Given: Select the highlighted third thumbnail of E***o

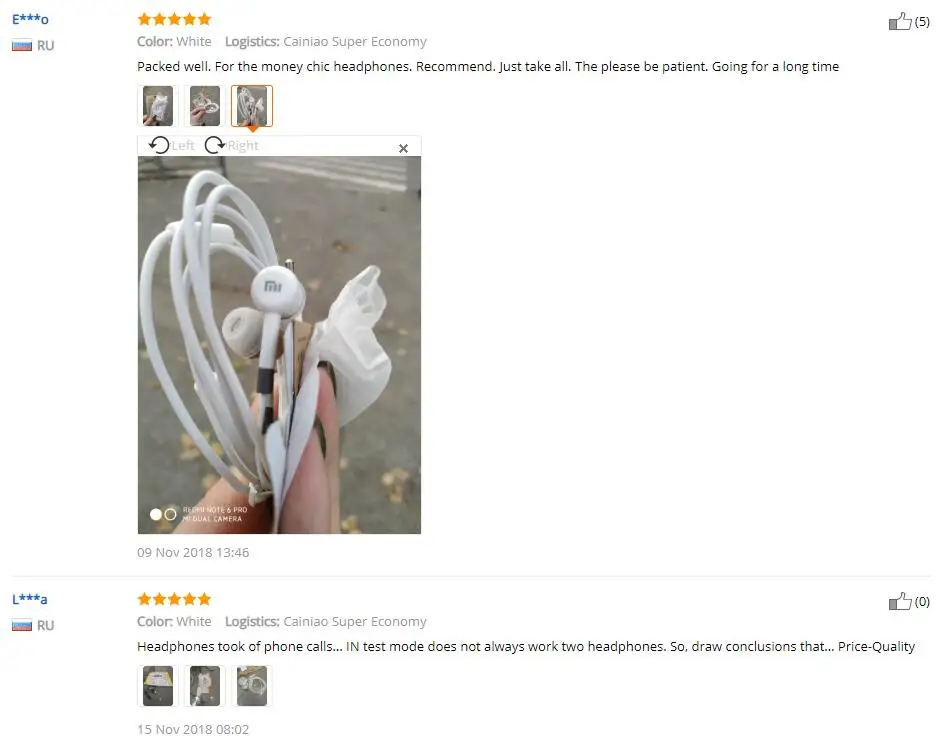Looking at the screenshot, I should [252, 106].
